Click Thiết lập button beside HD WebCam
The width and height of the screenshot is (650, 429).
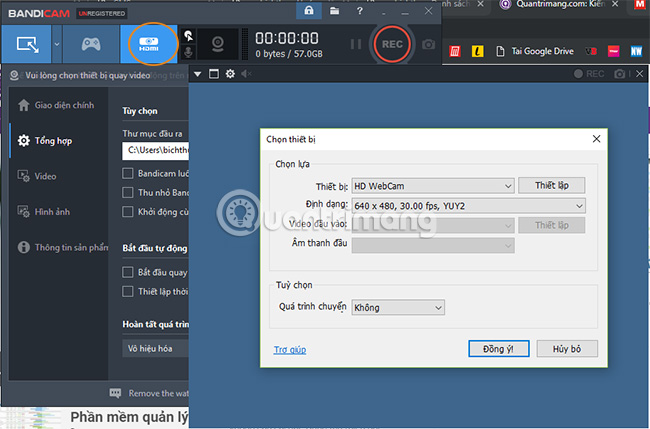[x=551, y=185]
